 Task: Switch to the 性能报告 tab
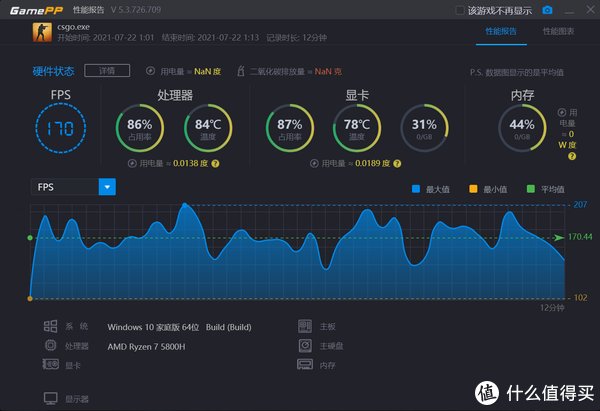(501, 31)
